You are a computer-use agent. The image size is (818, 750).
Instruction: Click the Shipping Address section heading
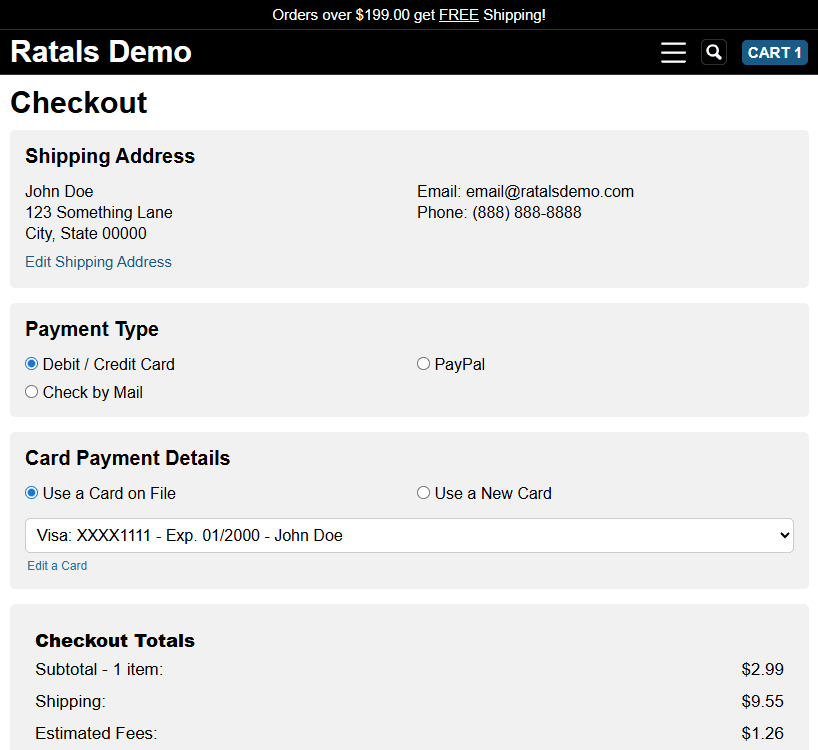coord(110,156)
